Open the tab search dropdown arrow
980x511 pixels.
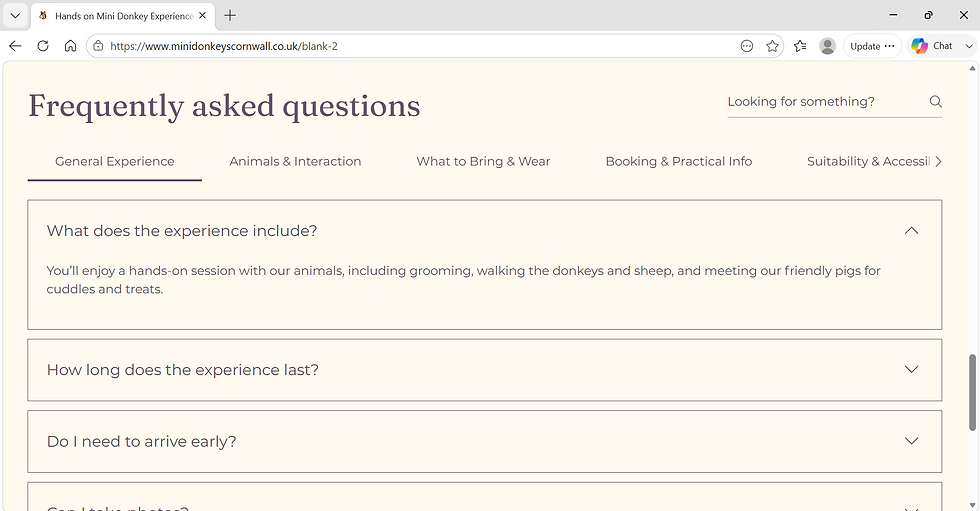[15, 16]
